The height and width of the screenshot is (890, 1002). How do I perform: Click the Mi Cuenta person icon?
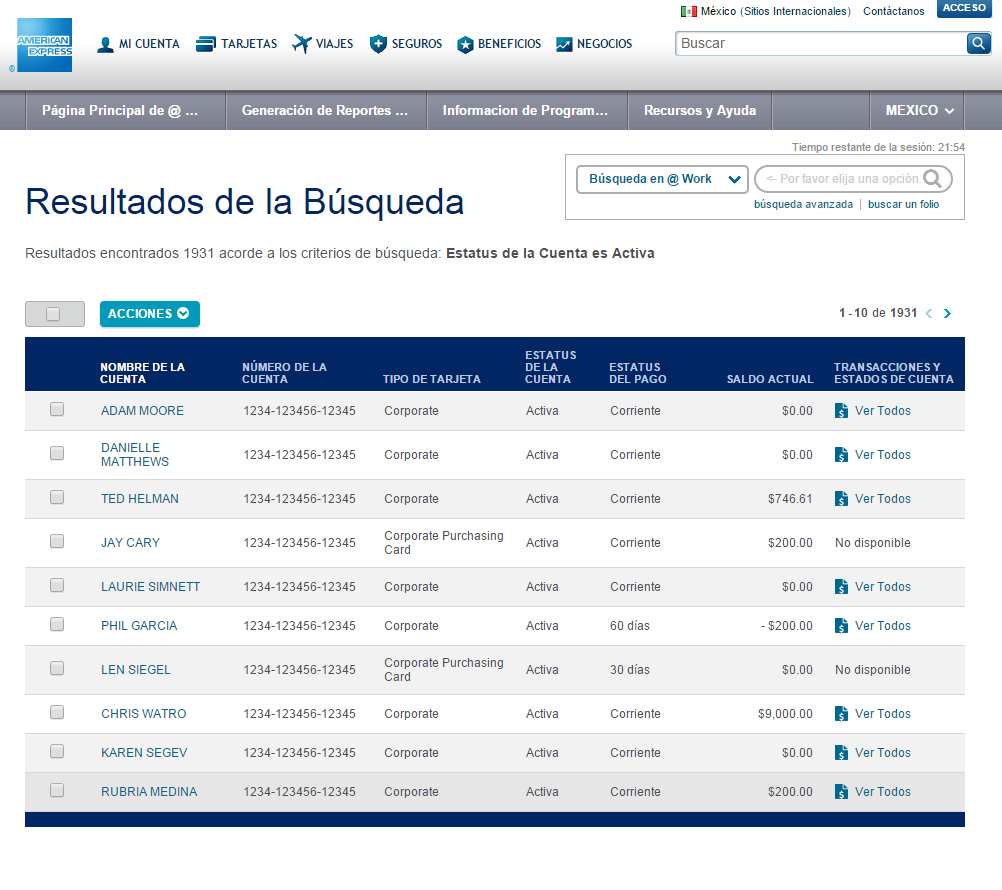(x=105, y=45)
